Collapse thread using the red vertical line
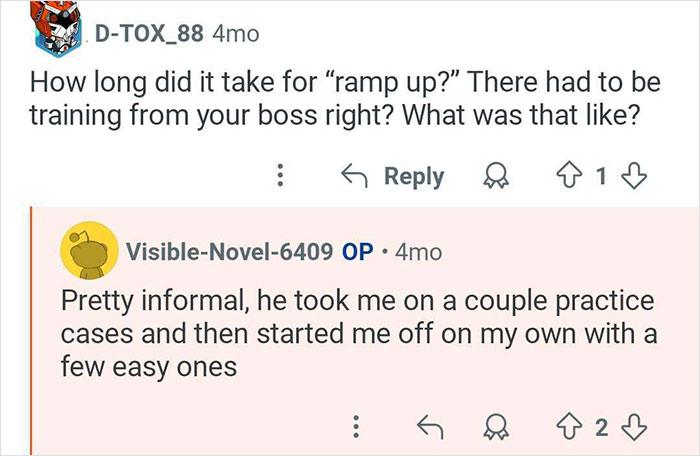Viewport: 700px width, 456px height. (34, 320)
